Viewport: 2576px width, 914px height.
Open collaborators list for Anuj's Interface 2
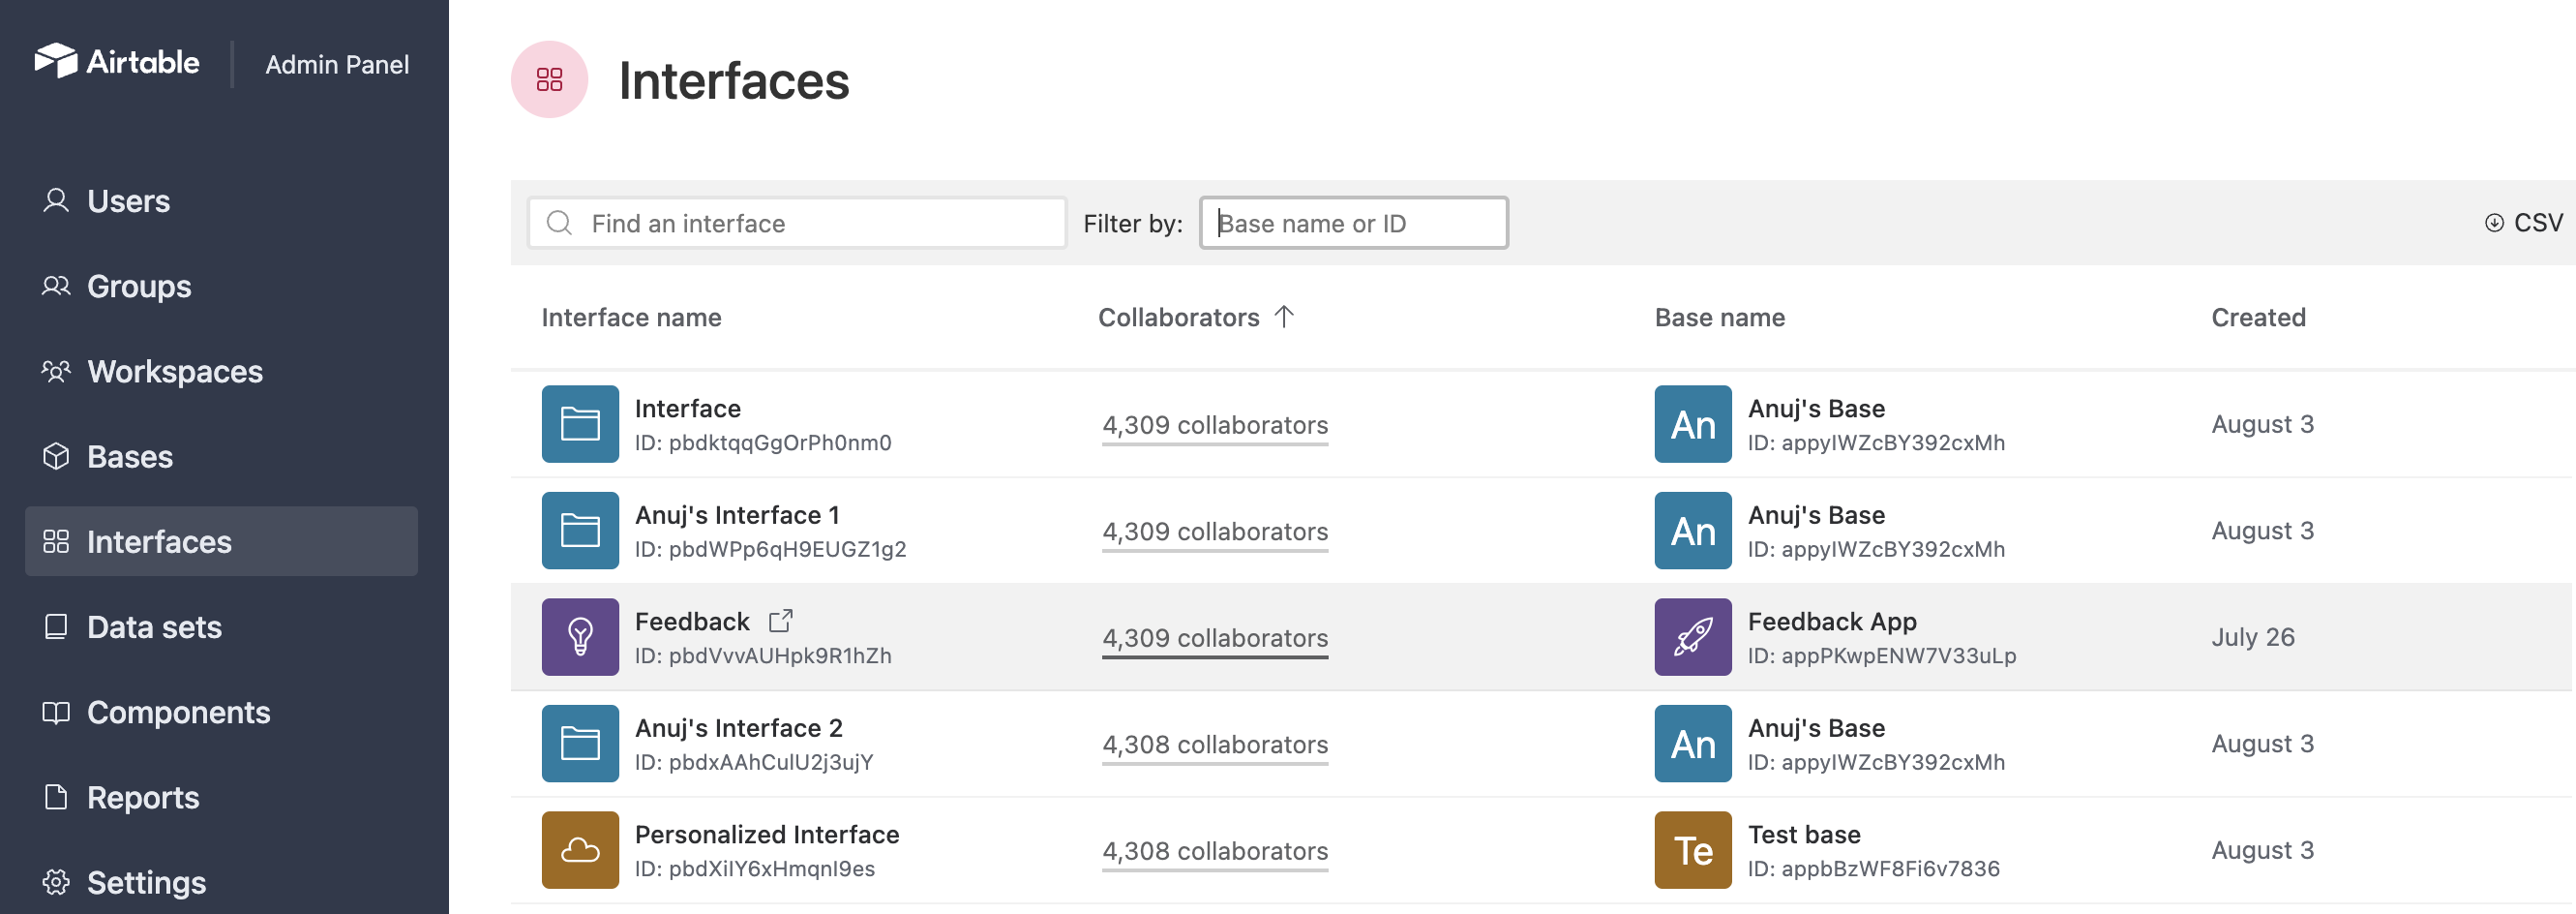(1215, 745)
